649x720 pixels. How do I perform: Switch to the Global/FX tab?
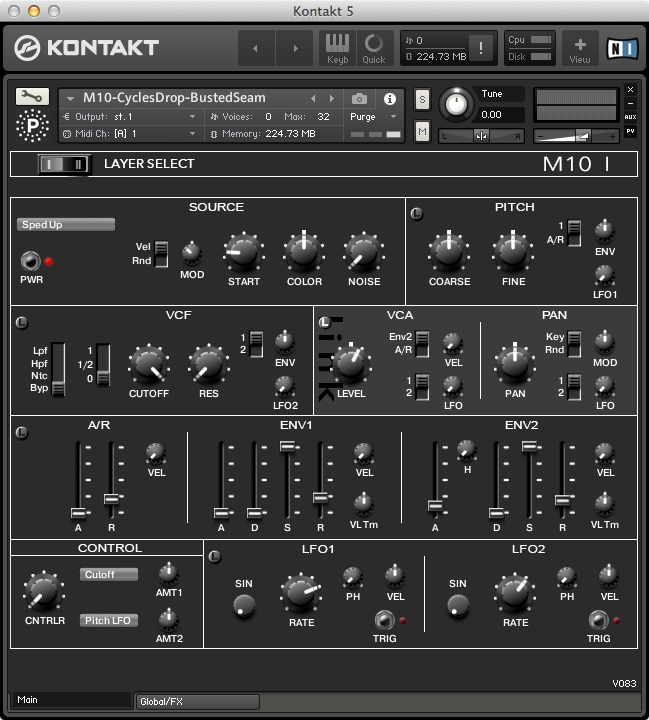point(198,702)
